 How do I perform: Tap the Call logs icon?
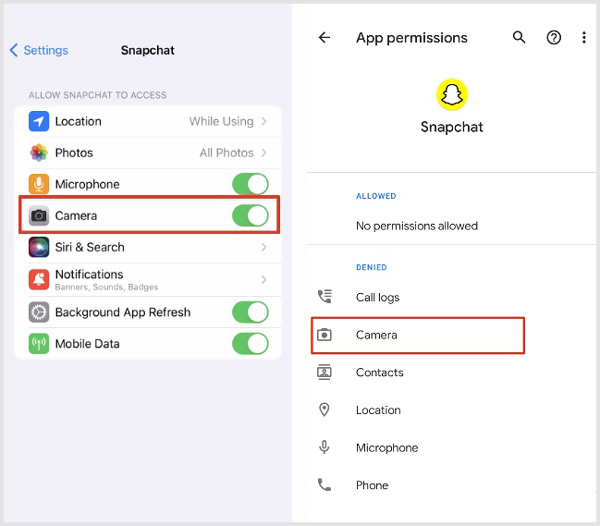pyautogui.click(x=324, y=296)
